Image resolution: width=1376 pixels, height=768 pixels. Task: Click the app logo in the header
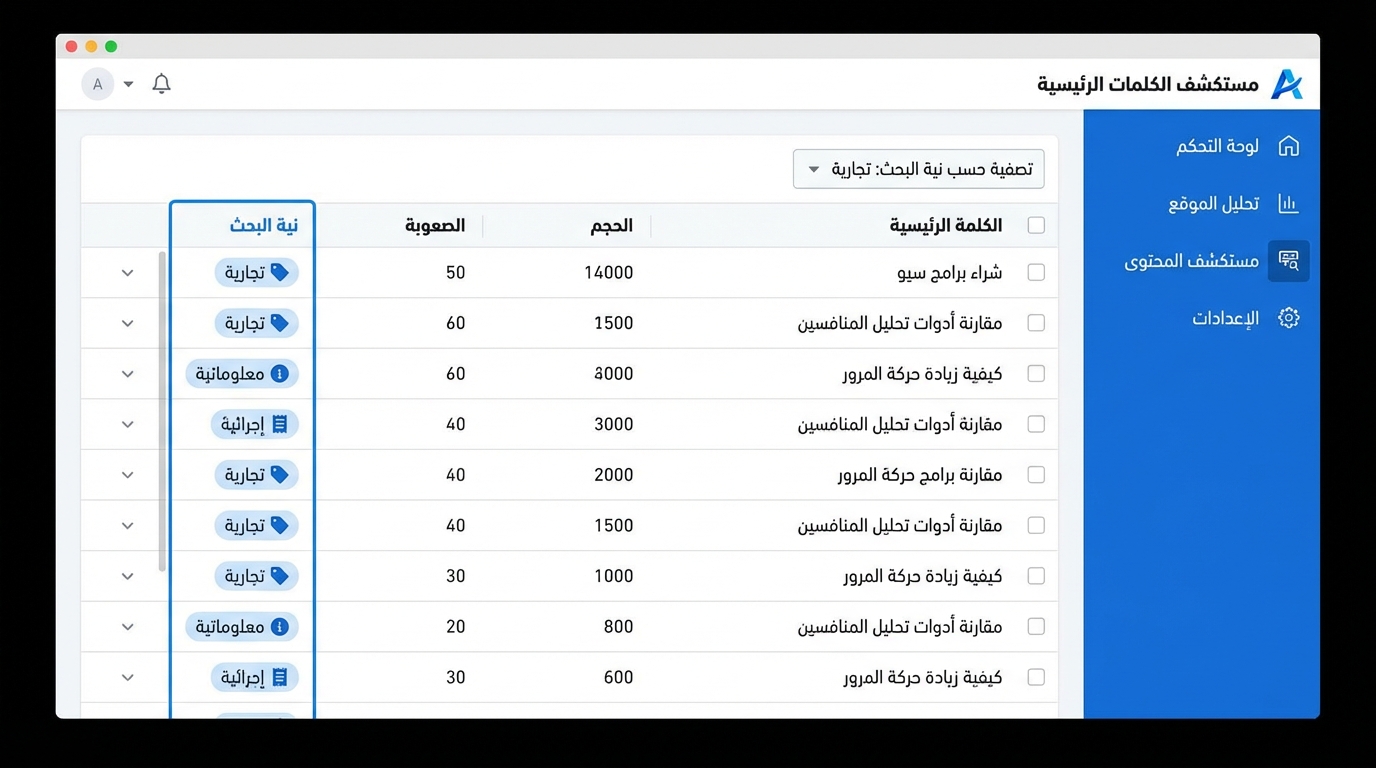click(x=1288, y=84)
